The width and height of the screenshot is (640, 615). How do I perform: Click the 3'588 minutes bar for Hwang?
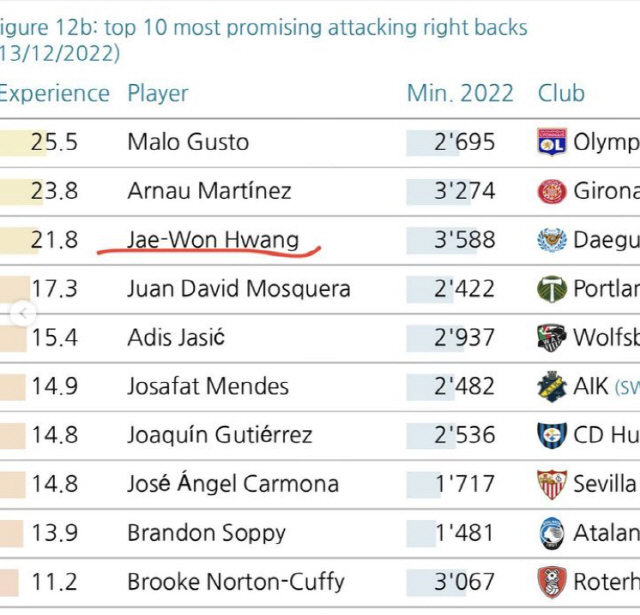tap(451, 240)
